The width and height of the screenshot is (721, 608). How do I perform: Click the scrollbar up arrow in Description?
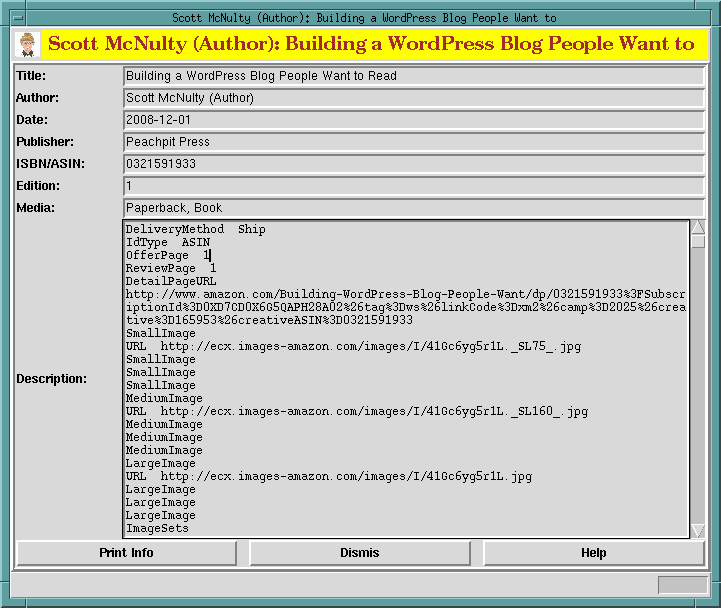698,227
